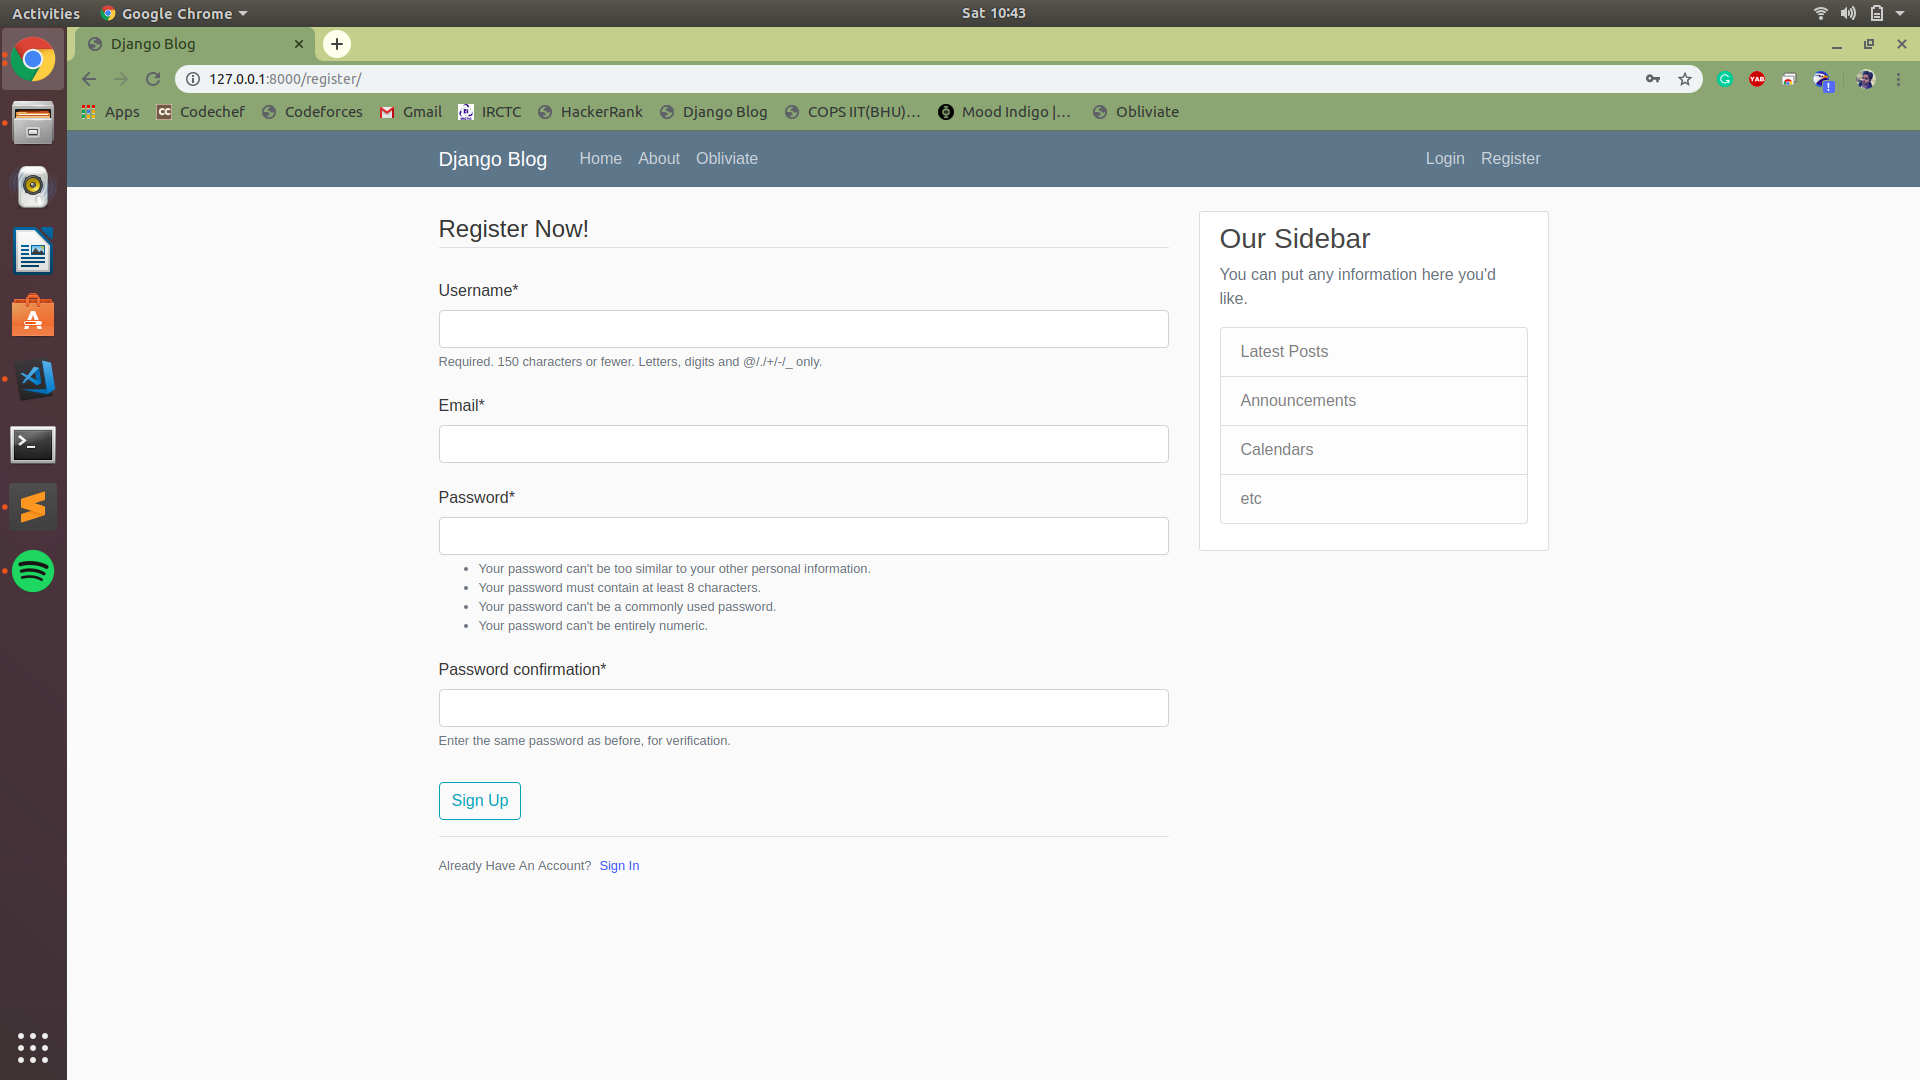Open a new browser tab
Screen dimensions: 1920x1080
click(337, 44)
